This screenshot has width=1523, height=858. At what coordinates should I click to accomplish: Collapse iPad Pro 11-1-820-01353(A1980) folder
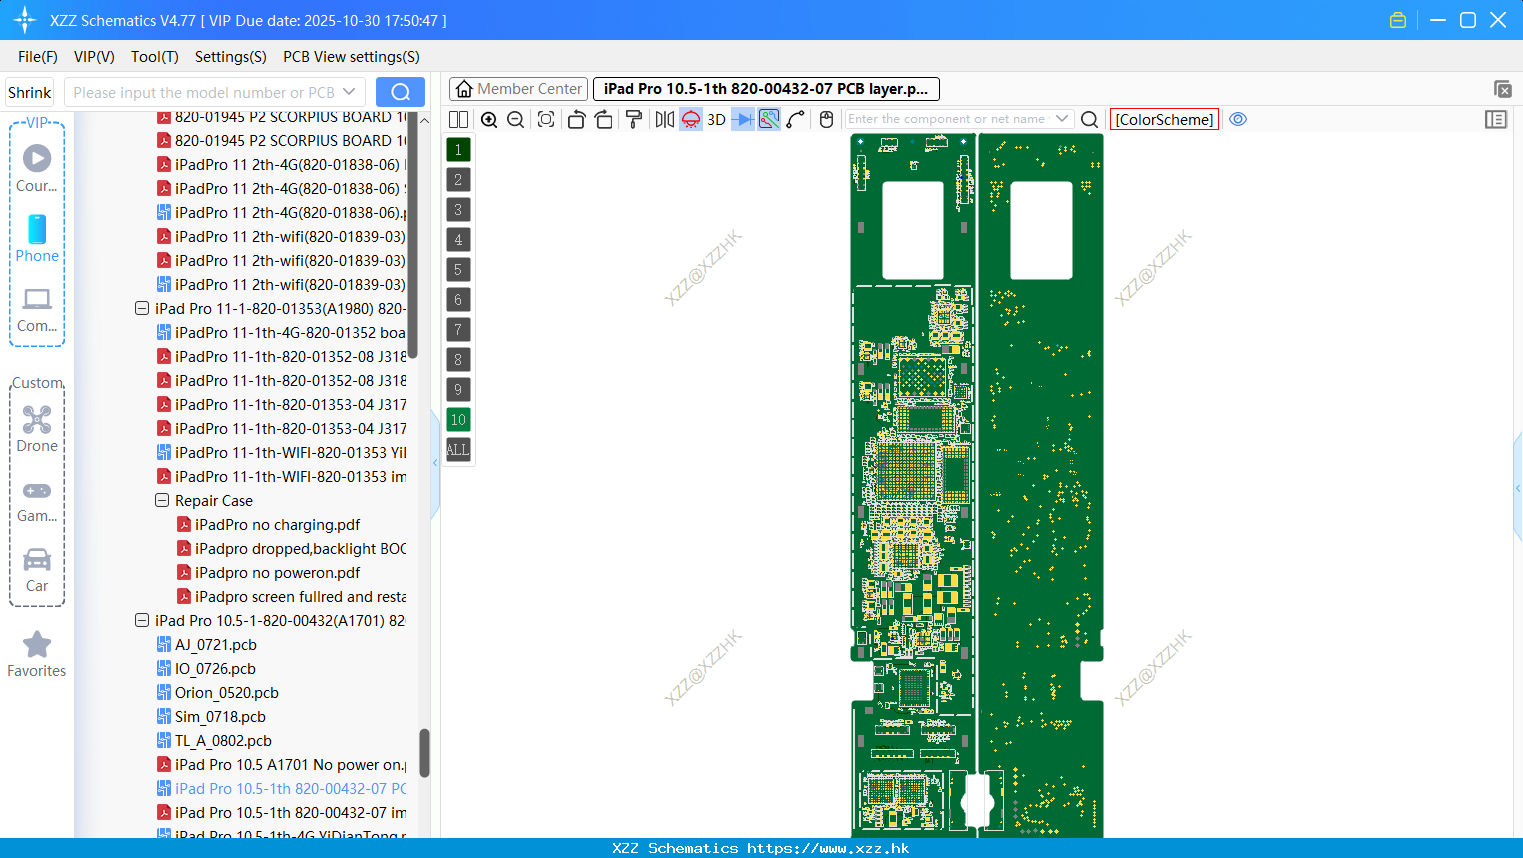tap(142, 308)
